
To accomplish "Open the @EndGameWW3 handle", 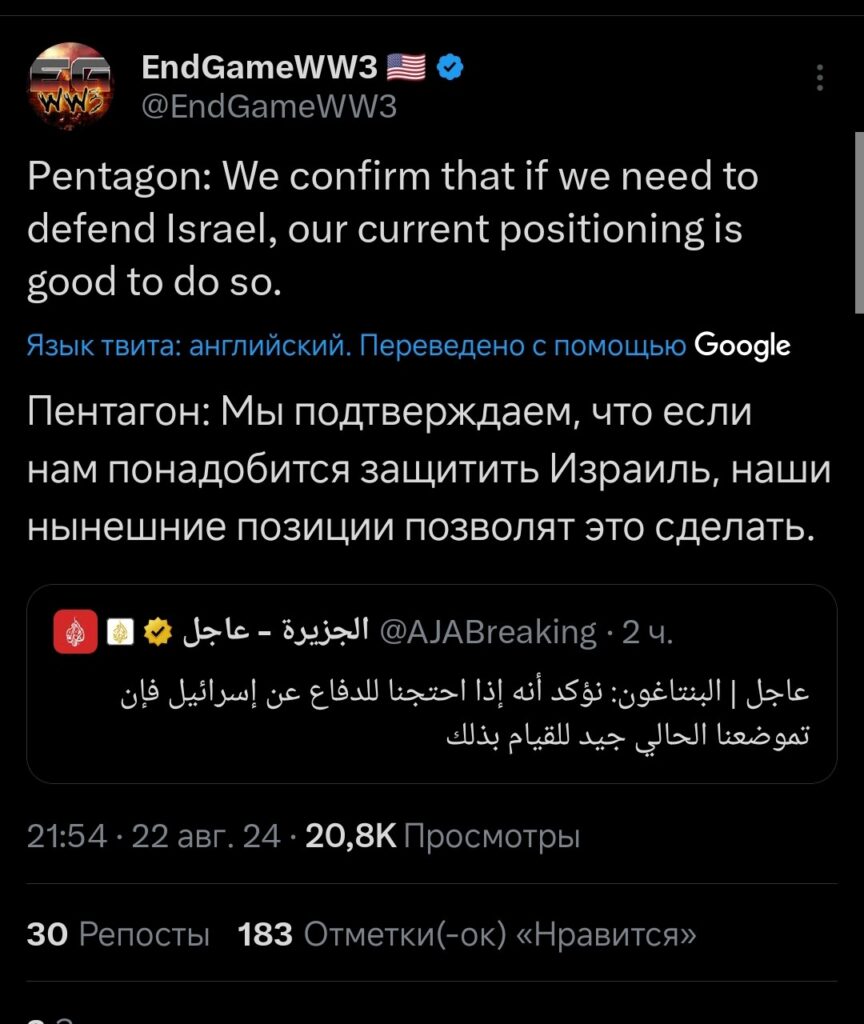I will (269, 106).
